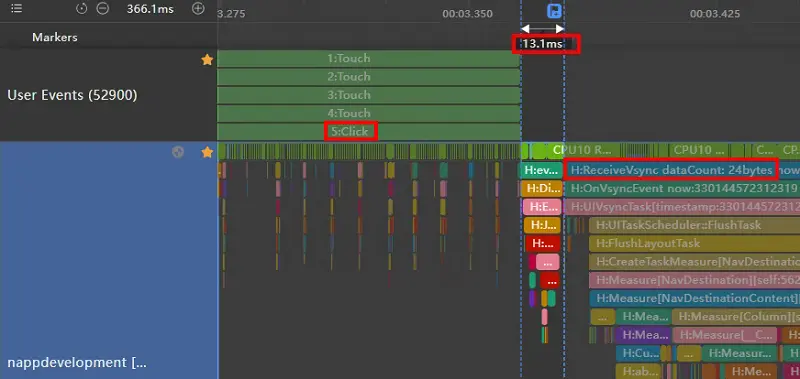Select the H:UIVsyncTask slice

click(x=682, y=207)
